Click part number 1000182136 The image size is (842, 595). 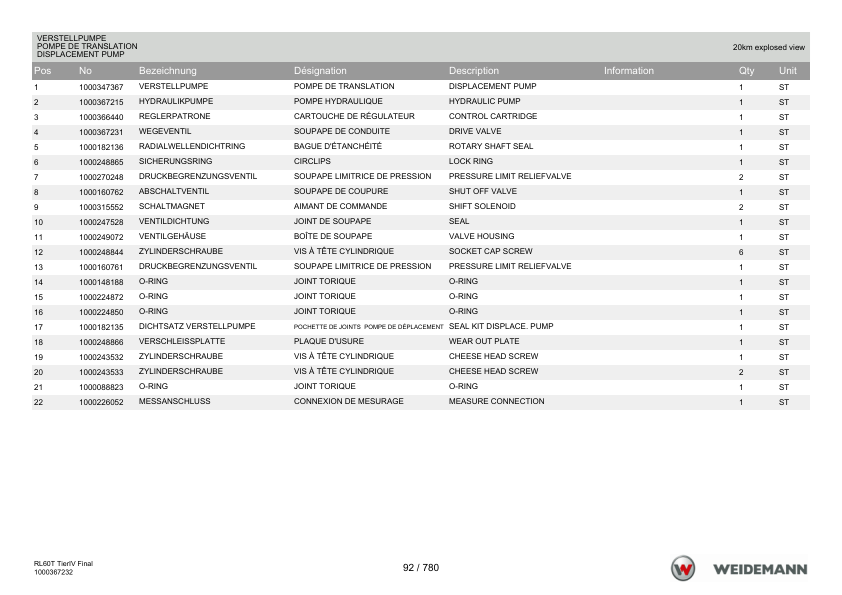[x=101, y=147]
